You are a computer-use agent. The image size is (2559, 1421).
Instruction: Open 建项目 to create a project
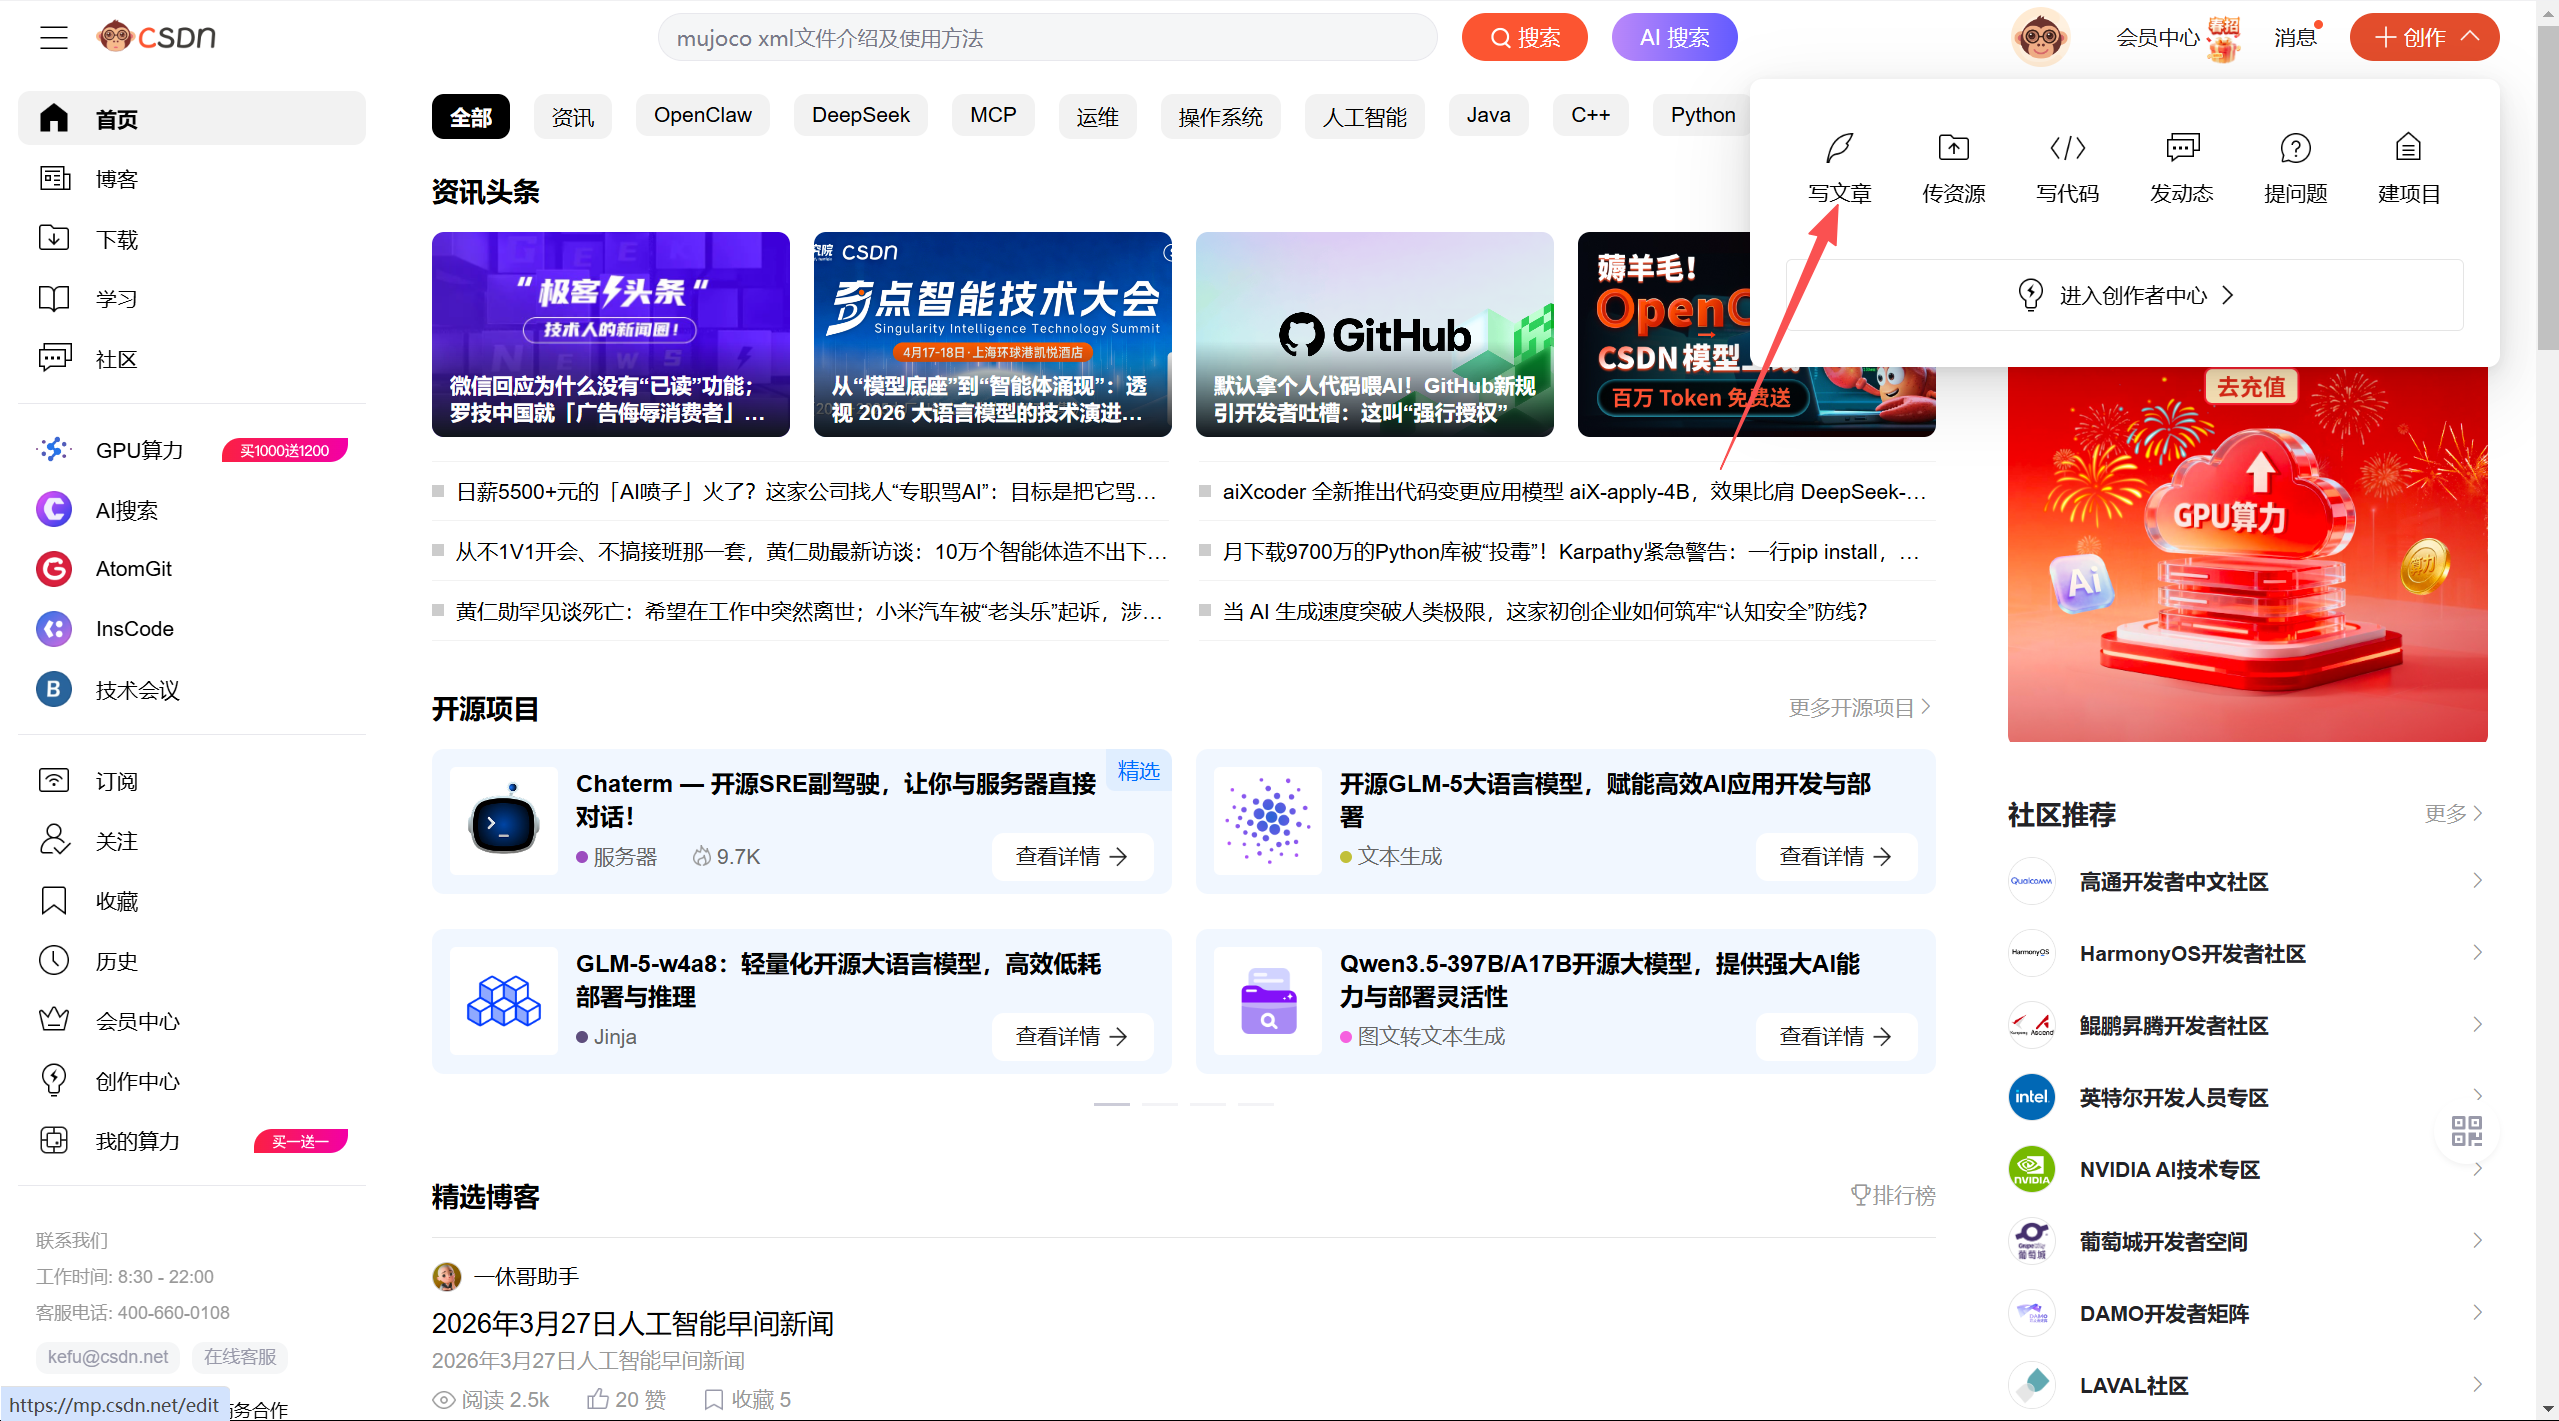point(2408,192)
